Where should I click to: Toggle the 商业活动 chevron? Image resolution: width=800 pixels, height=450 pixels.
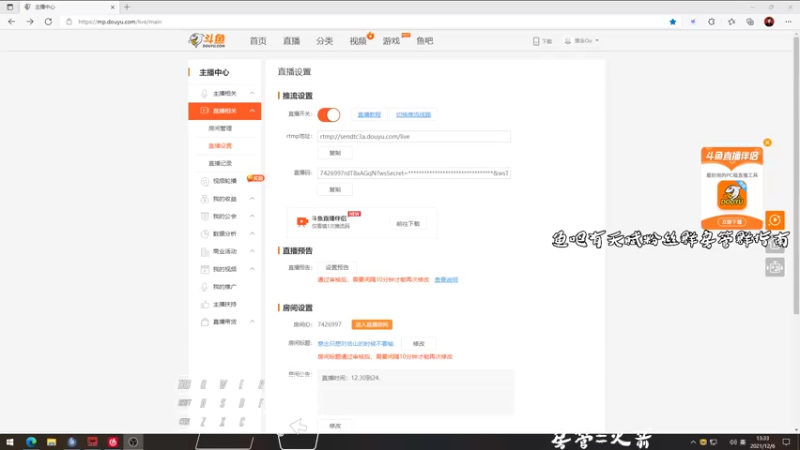252,252
